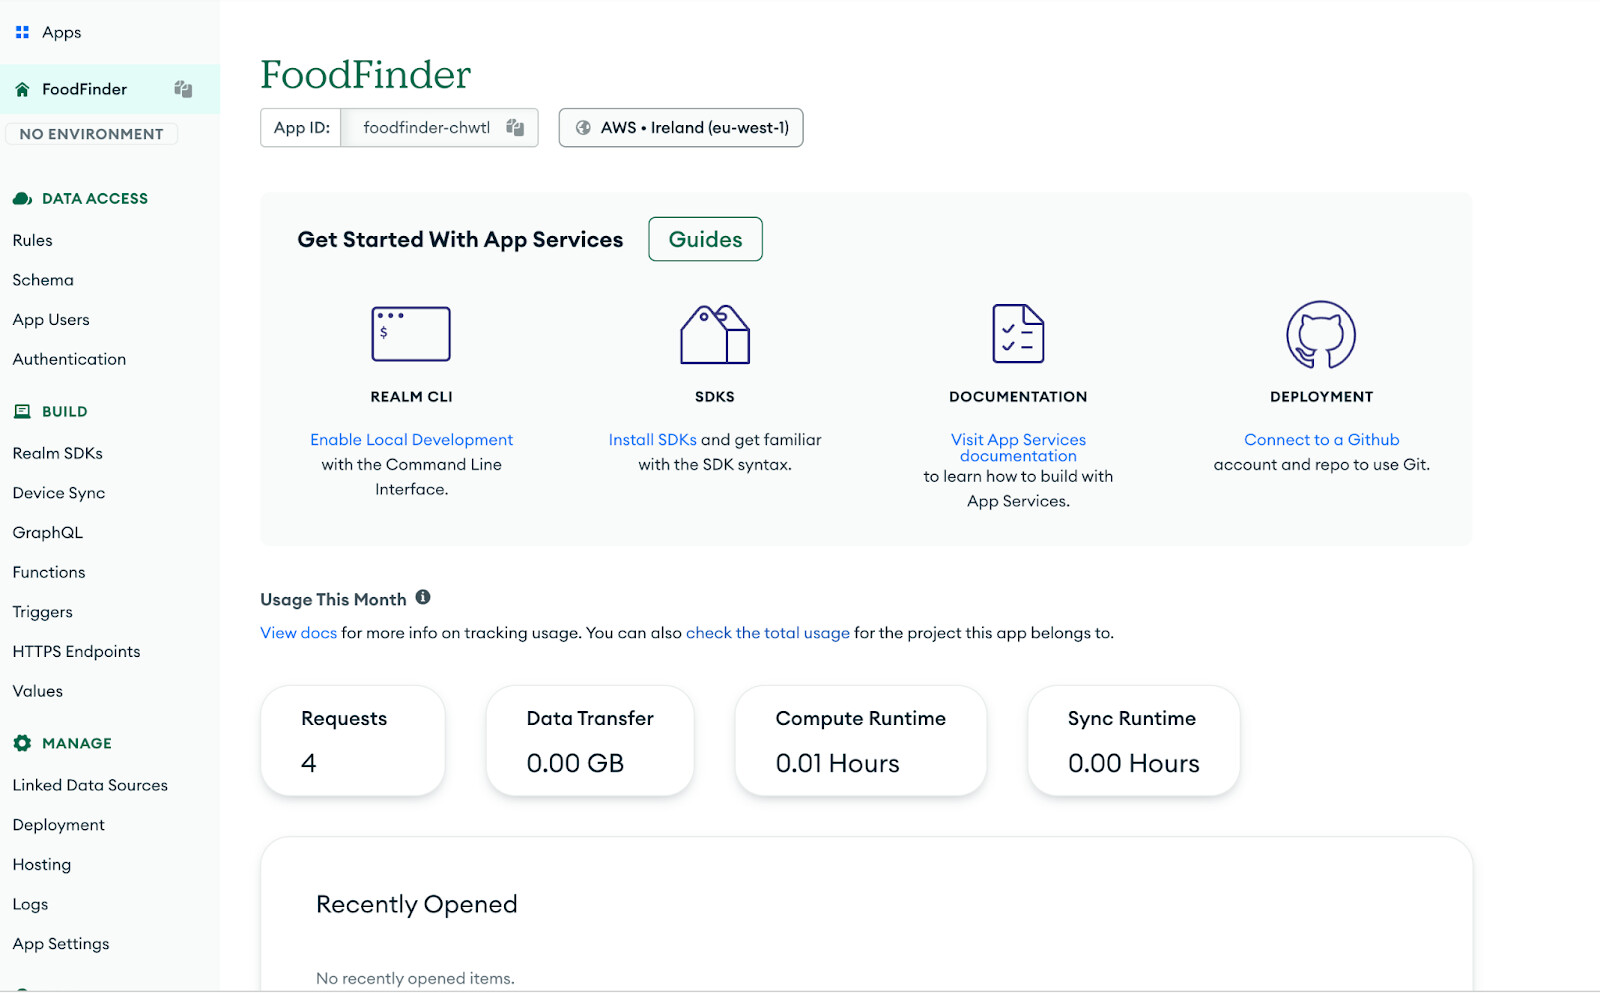Copy FoodFinder app name icon in sidebar
1600x993 pixels.
point(183,89)
